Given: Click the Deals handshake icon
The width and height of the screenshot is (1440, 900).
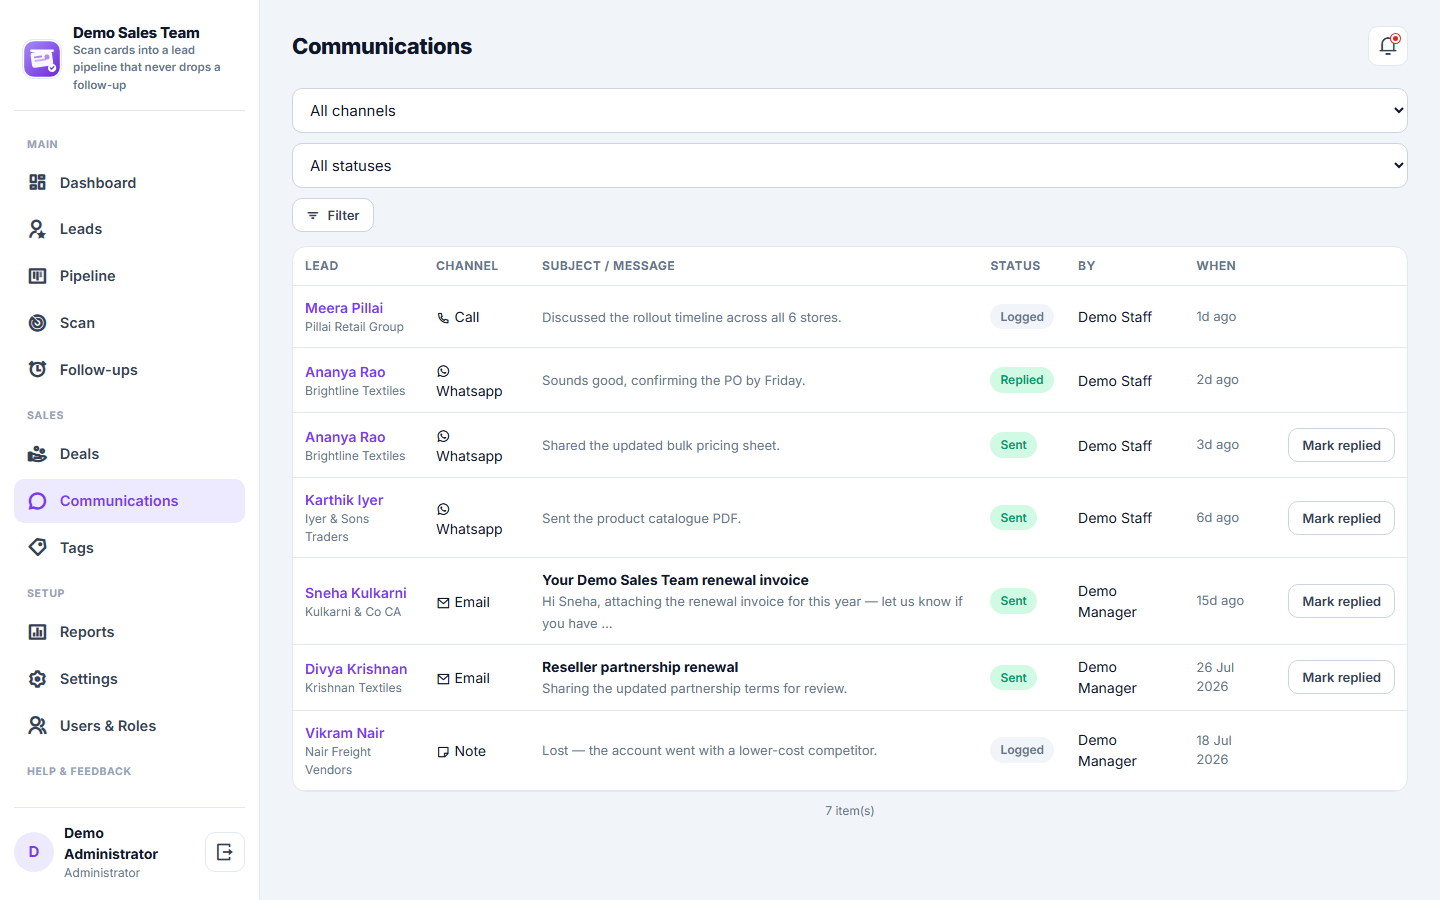Looking at the screenshot, I should coord(38,454).
